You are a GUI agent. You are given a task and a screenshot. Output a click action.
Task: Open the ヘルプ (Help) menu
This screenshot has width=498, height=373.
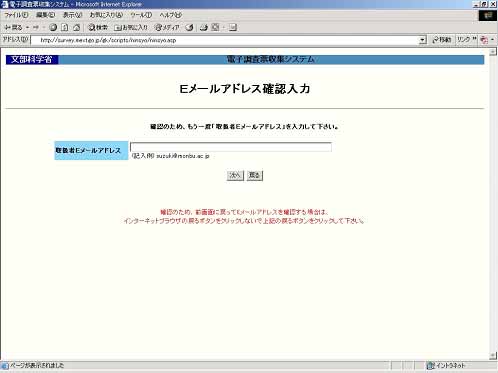click(x=170, y=15)
